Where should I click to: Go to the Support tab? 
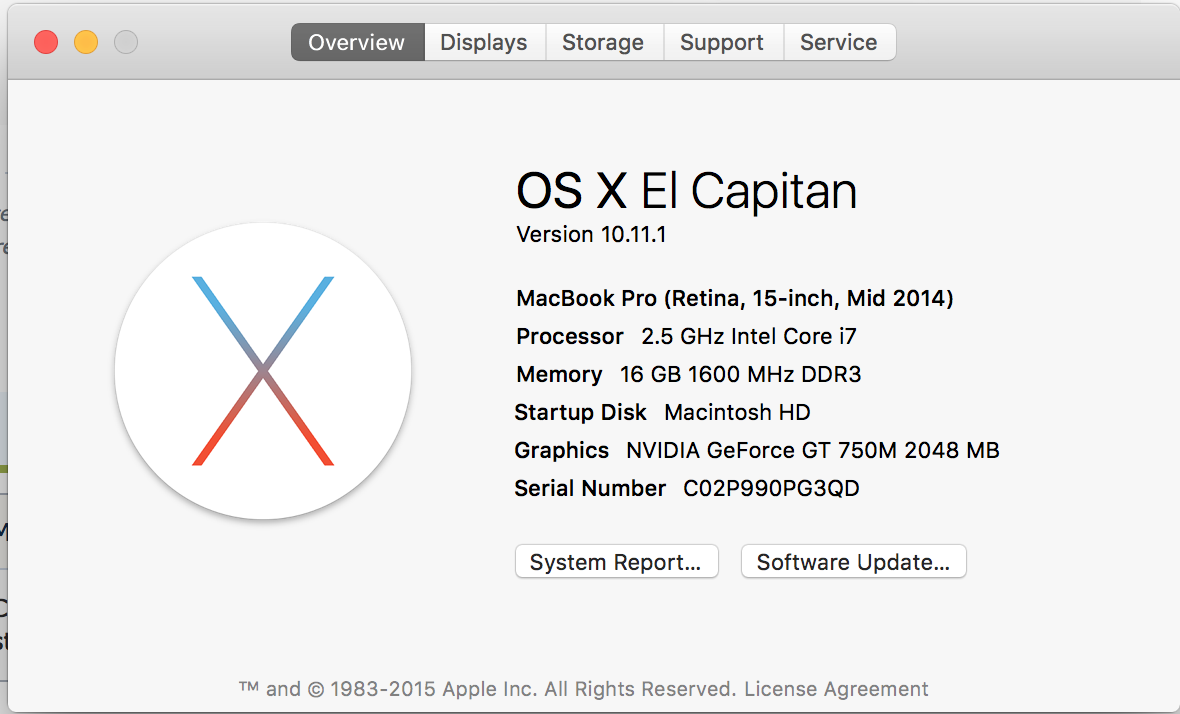click(722, 42)
